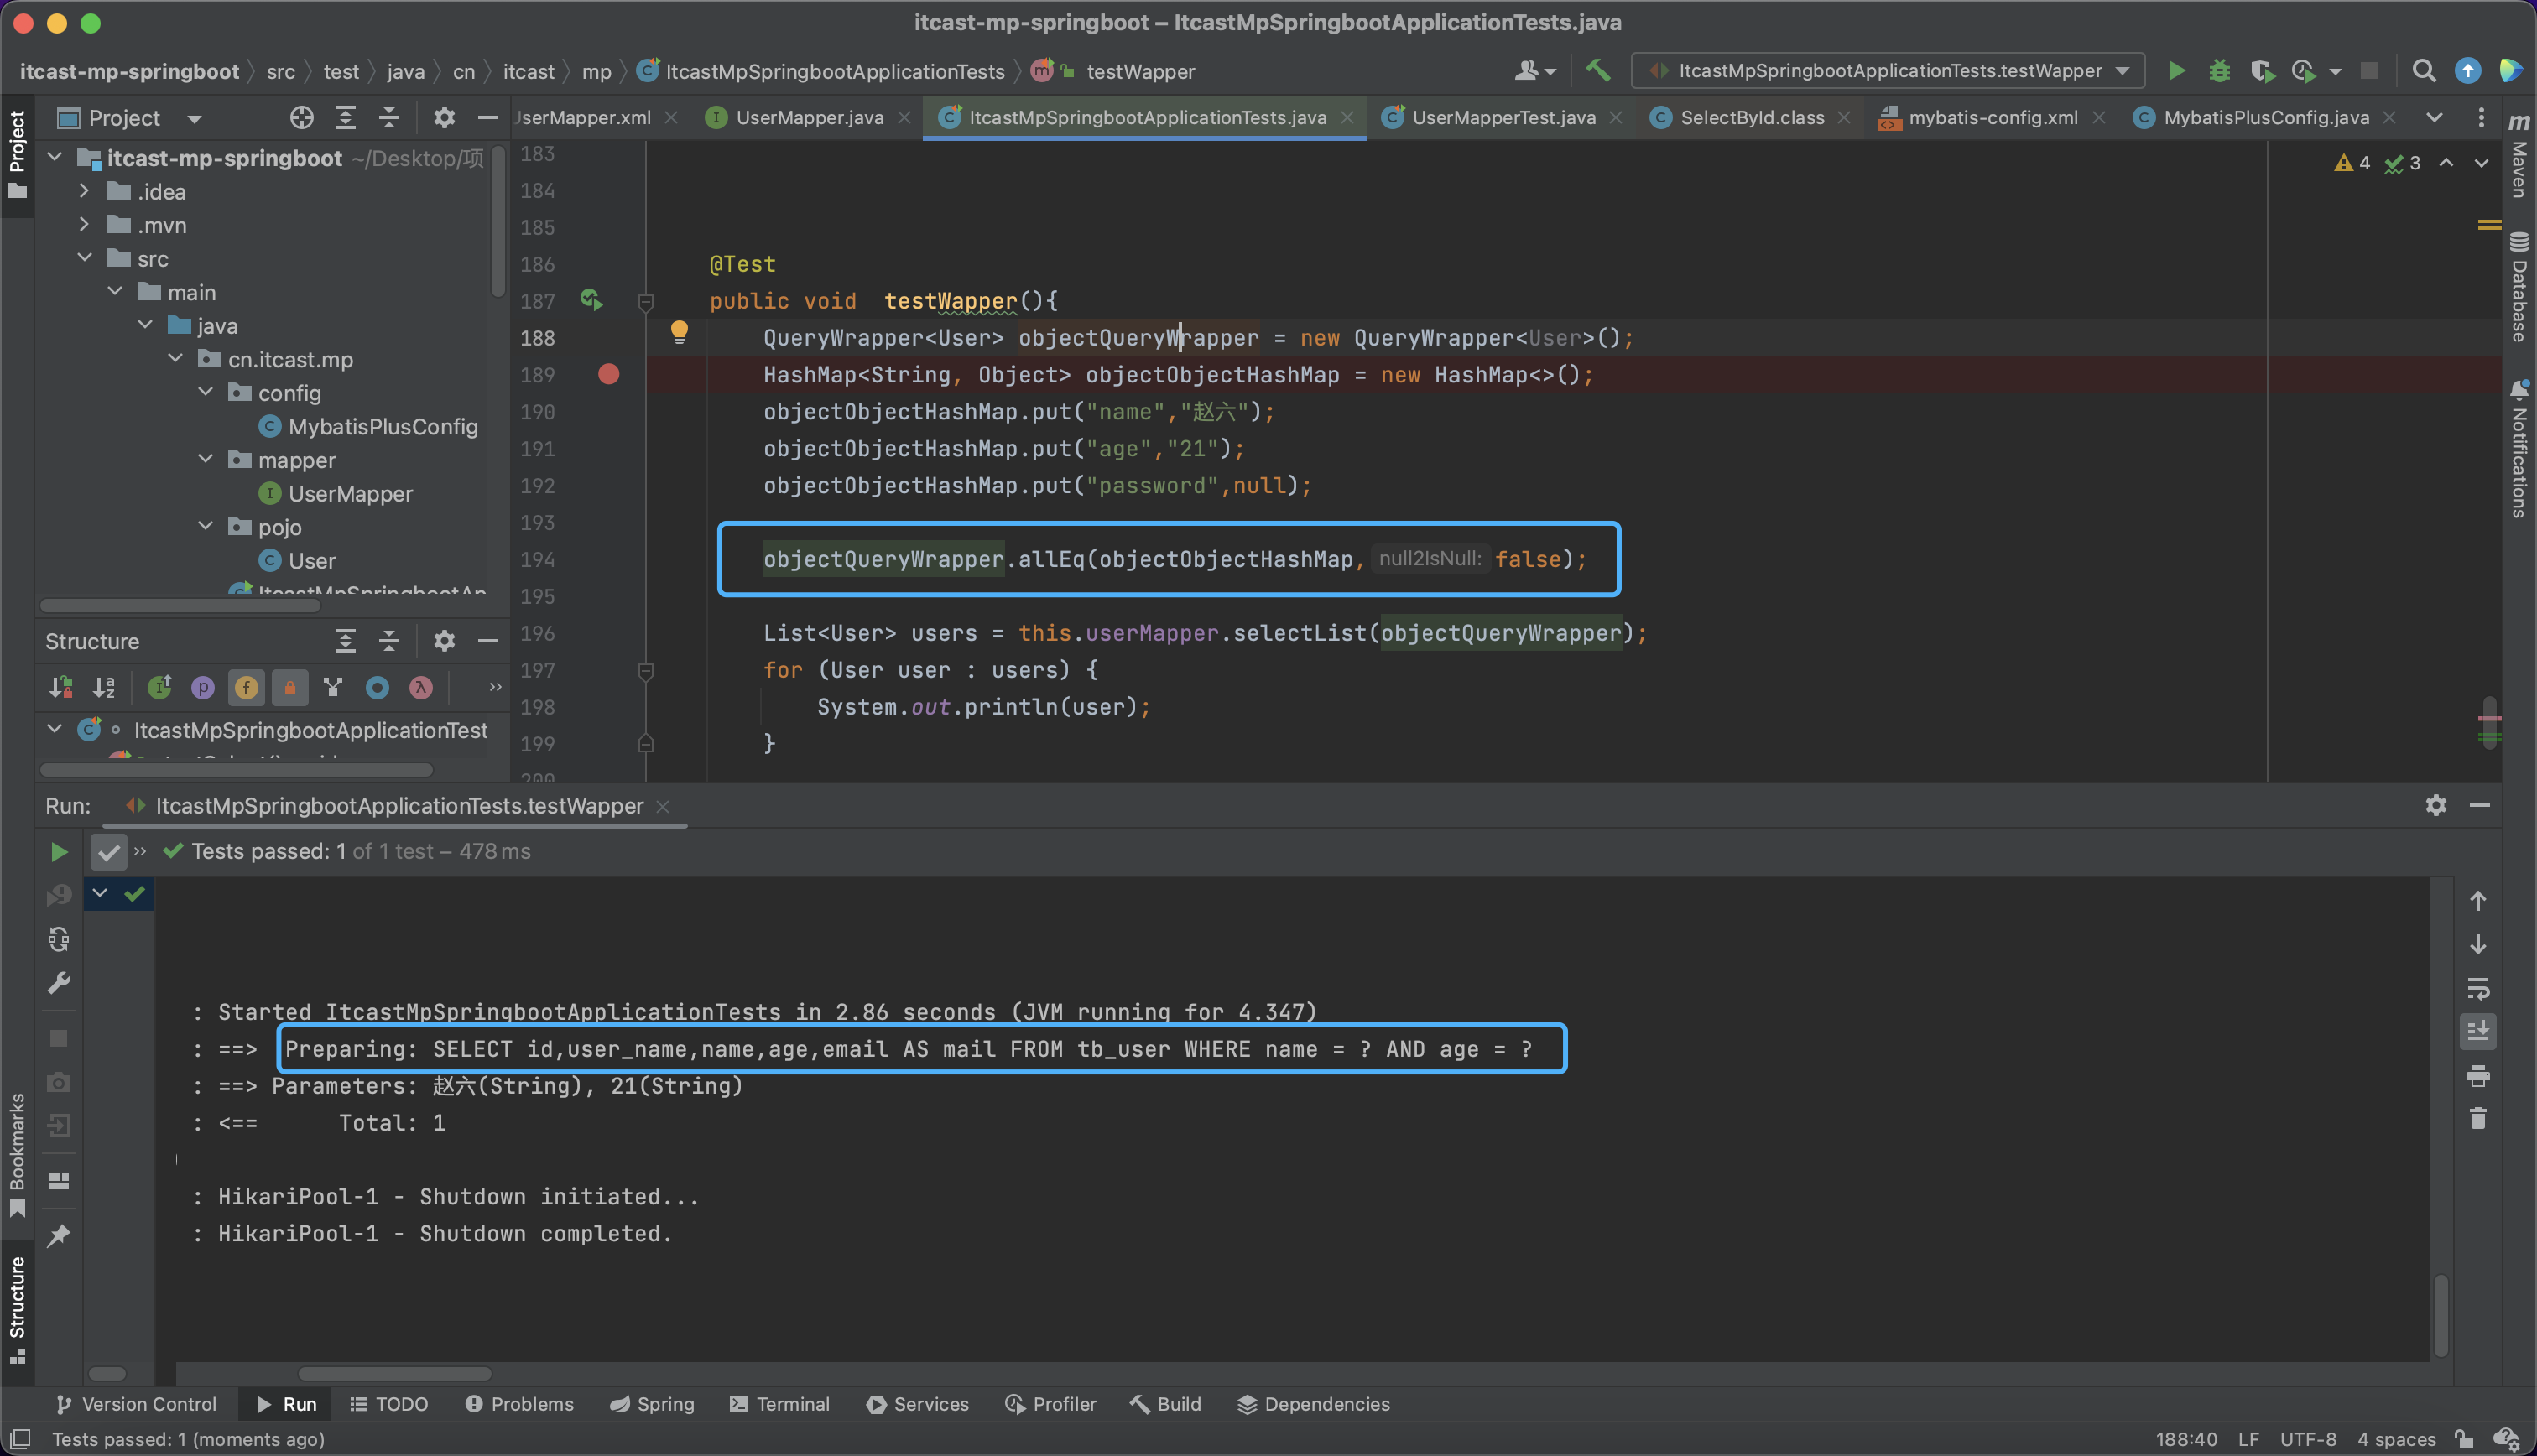Expand the .idea folder node
2537x1456 pixels.
tap(85, 191)
